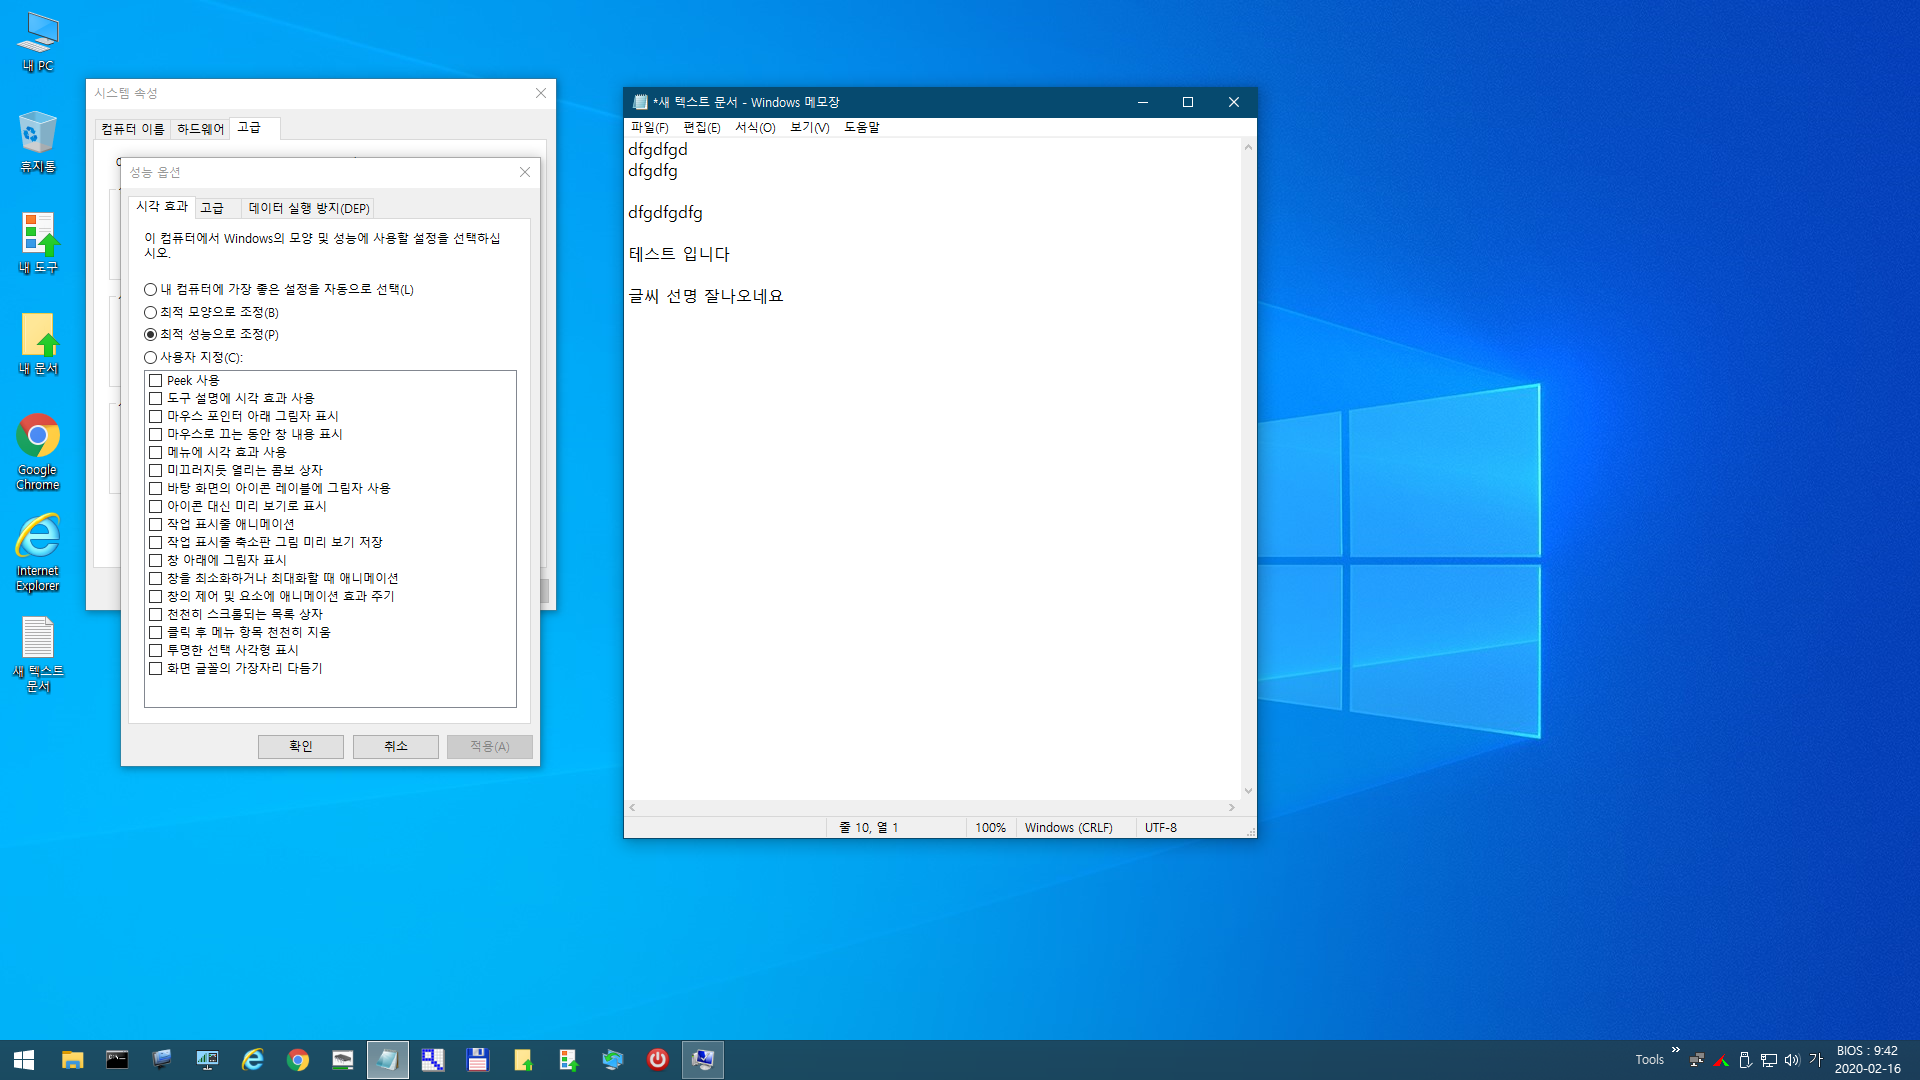Close the Performance Options dialog

coord(525,172)
